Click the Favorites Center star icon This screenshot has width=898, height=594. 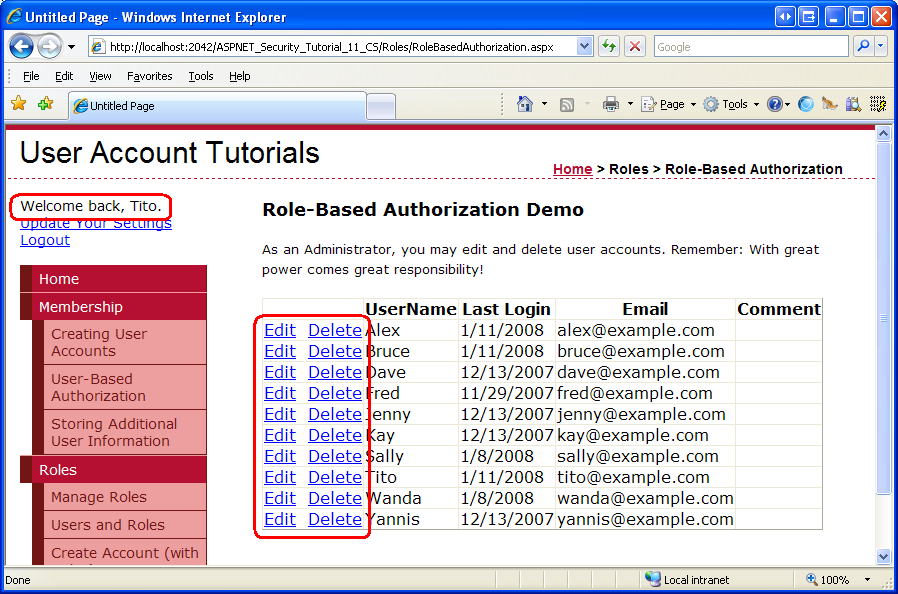[x=19, y=104]
